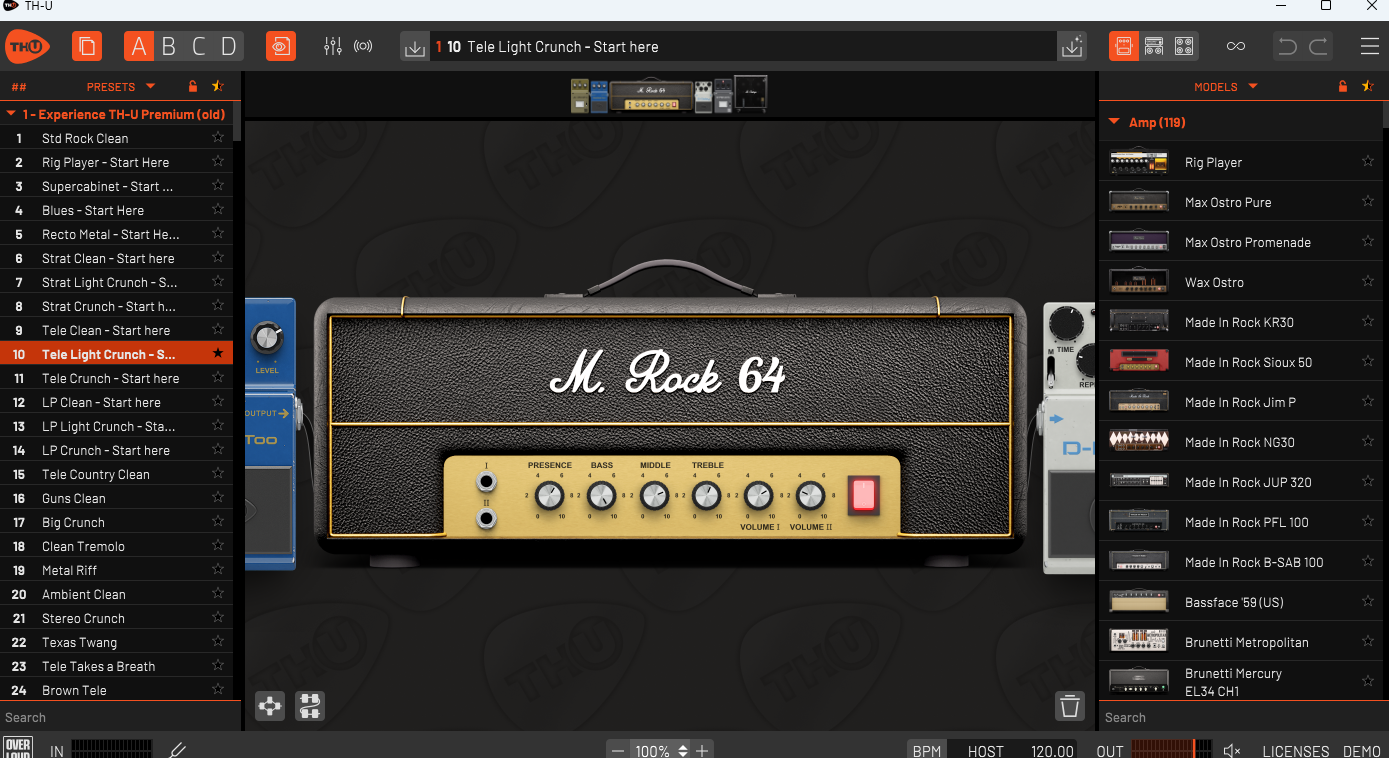
Task: Select variation B
Action: pyautogui.click(x=169, y=46)
